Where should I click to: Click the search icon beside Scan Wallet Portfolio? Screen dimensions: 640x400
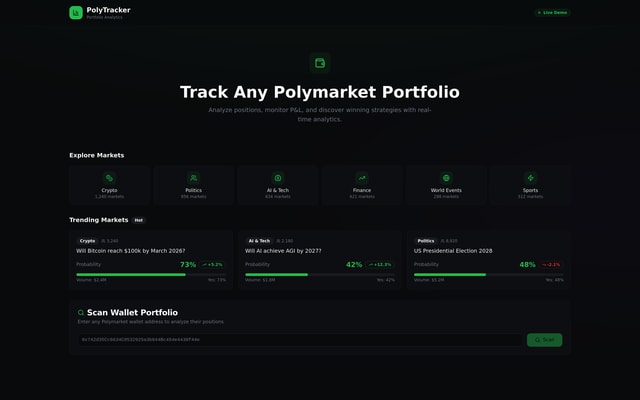click(x=81, y=313)
